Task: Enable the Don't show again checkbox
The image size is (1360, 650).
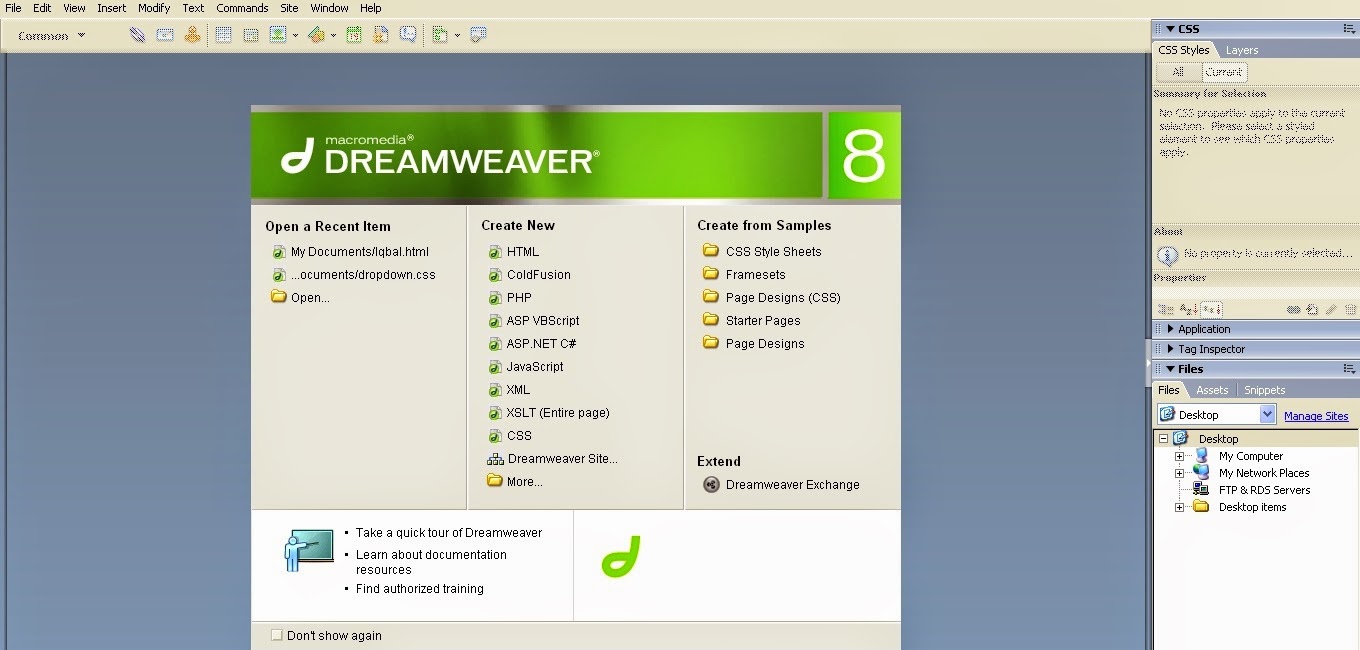Action: pos(276,635)
